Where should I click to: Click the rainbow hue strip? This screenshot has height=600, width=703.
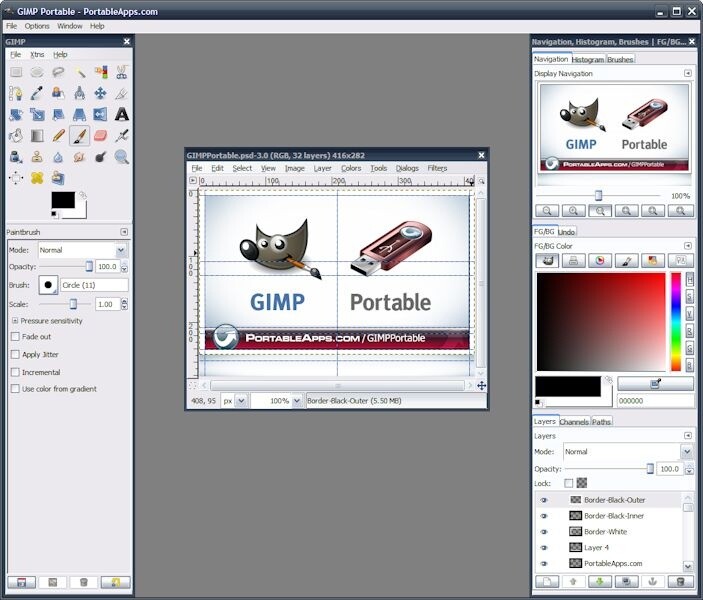click(x=676, y=322)
